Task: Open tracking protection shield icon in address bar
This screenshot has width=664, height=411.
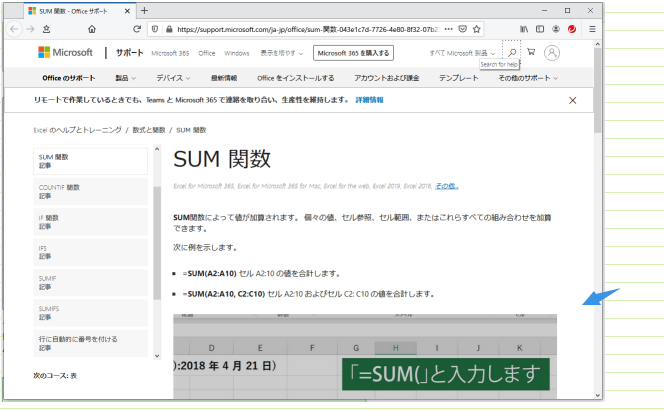Action: click(x=155, y=29)
